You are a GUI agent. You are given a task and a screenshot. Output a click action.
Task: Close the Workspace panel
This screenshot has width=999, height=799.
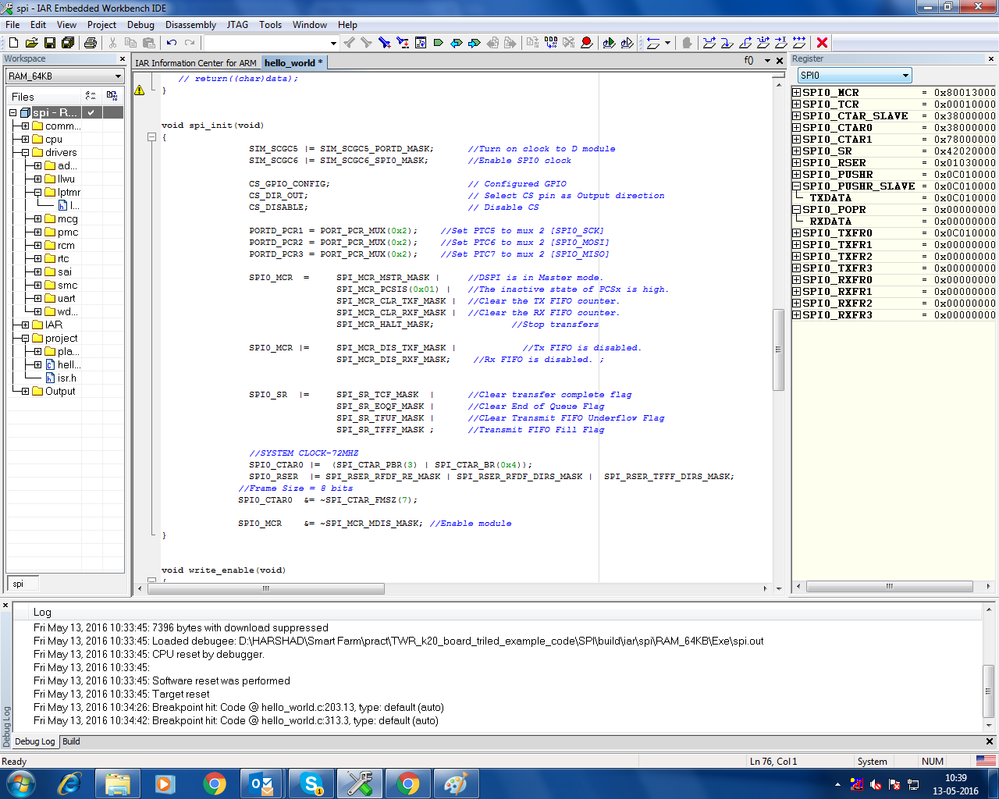pos(122,59)
